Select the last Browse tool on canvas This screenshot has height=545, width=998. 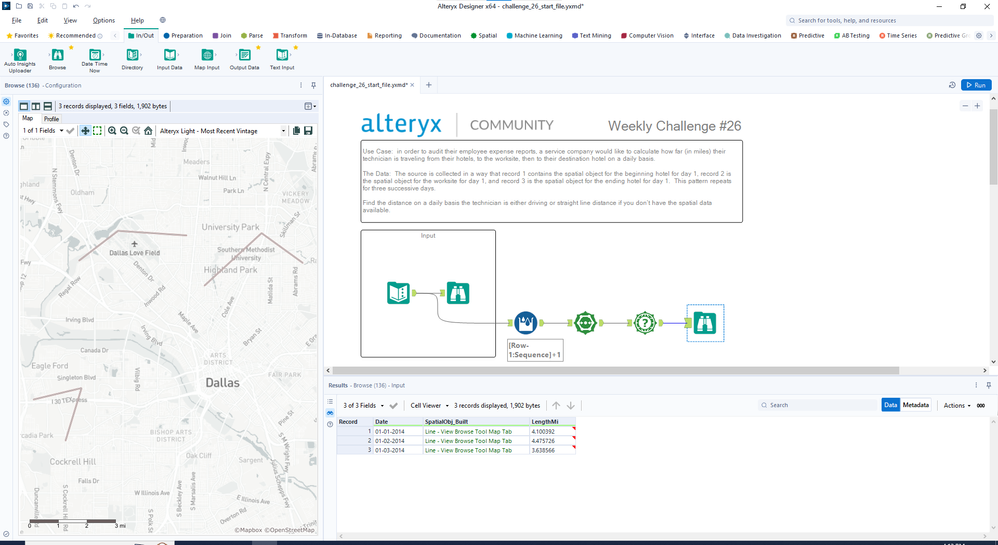point(705,323)
